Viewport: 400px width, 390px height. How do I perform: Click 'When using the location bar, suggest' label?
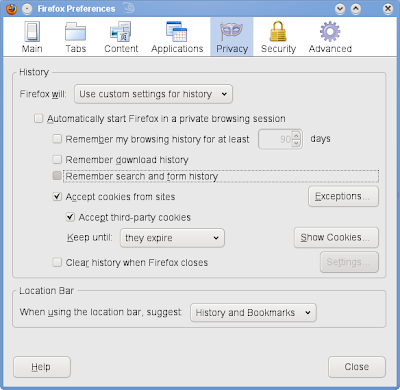[101, 312]
